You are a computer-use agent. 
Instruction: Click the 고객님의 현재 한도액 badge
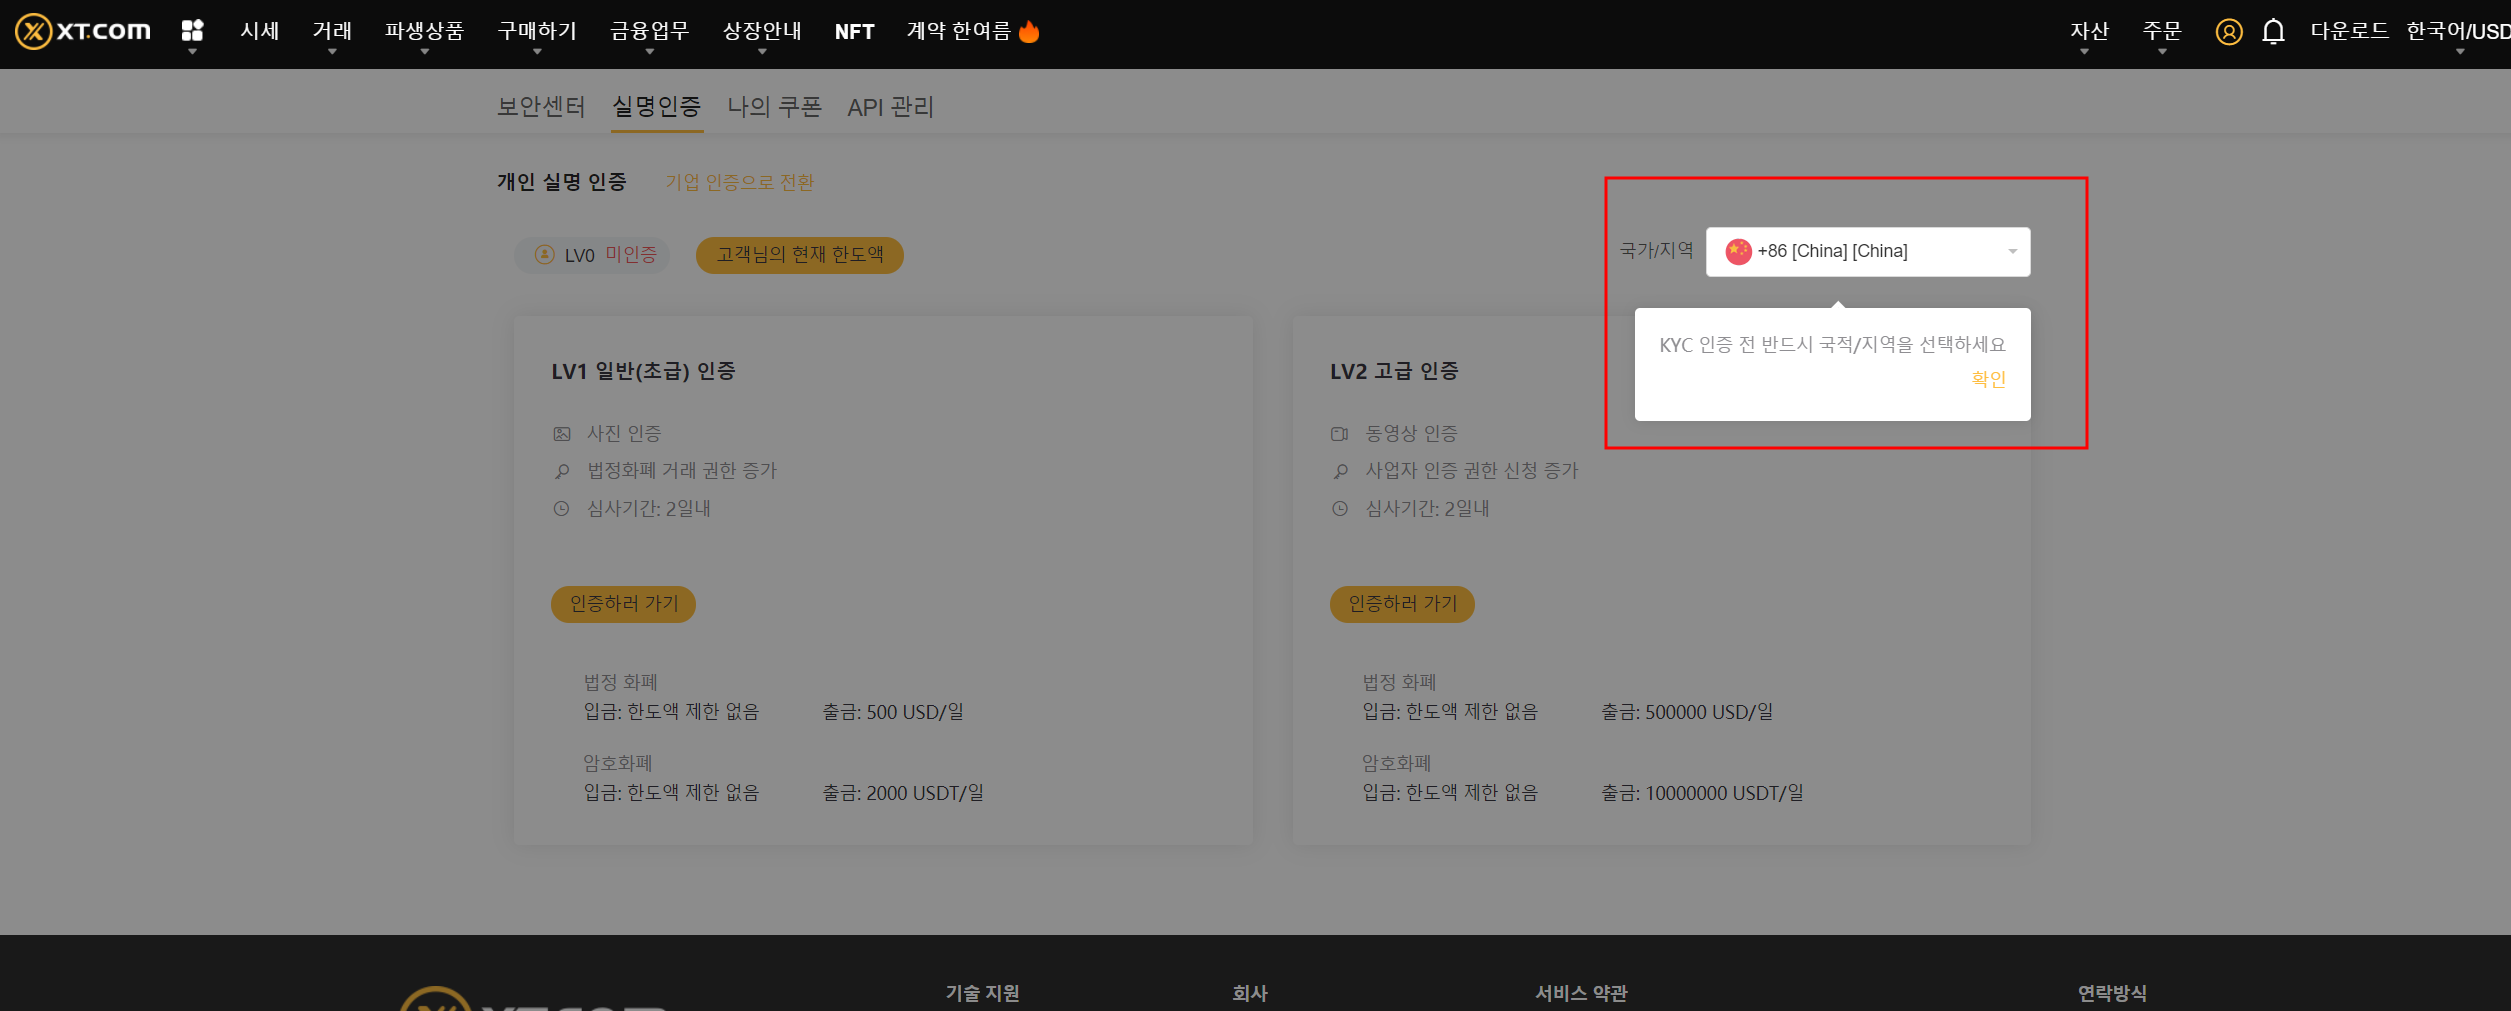tap(799, 255)
